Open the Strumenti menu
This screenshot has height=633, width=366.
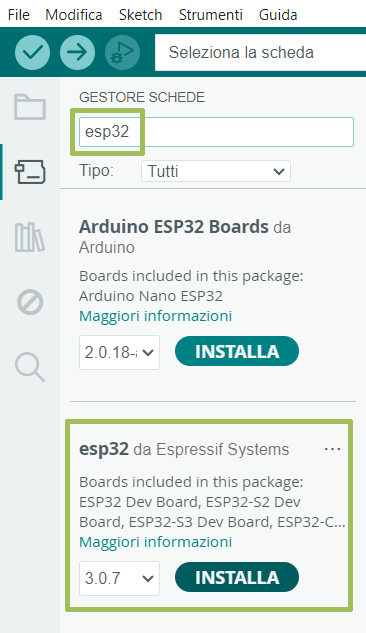[x=211, y=15]
